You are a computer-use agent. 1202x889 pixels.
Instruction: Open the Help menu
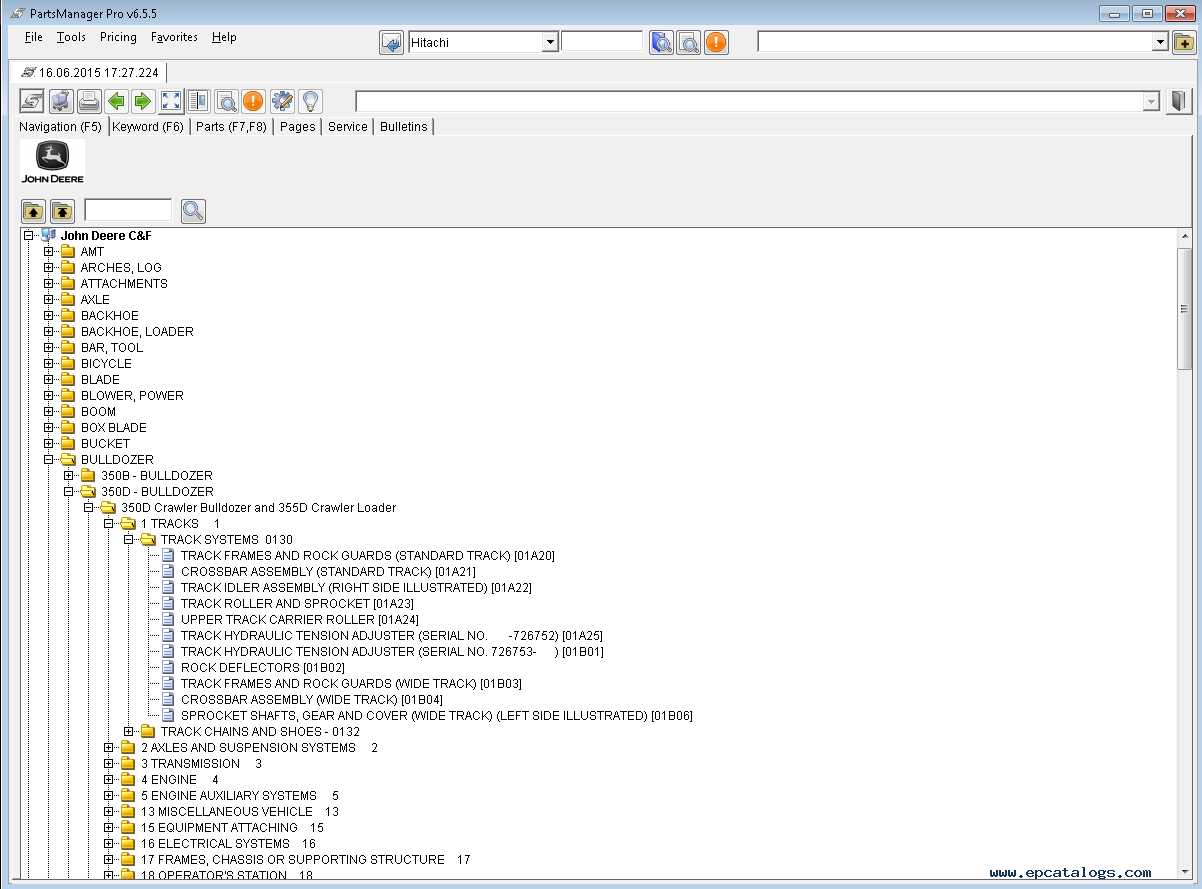(x=224, y=37)
